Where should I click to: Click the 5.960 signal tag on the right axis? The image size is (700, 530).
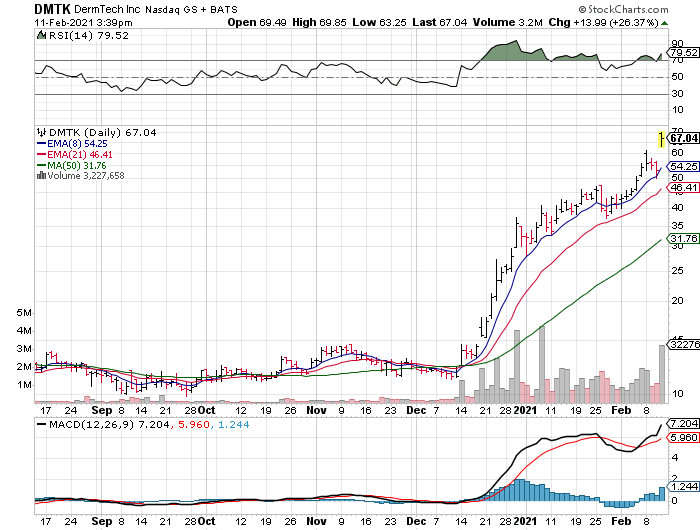(684, 438)
